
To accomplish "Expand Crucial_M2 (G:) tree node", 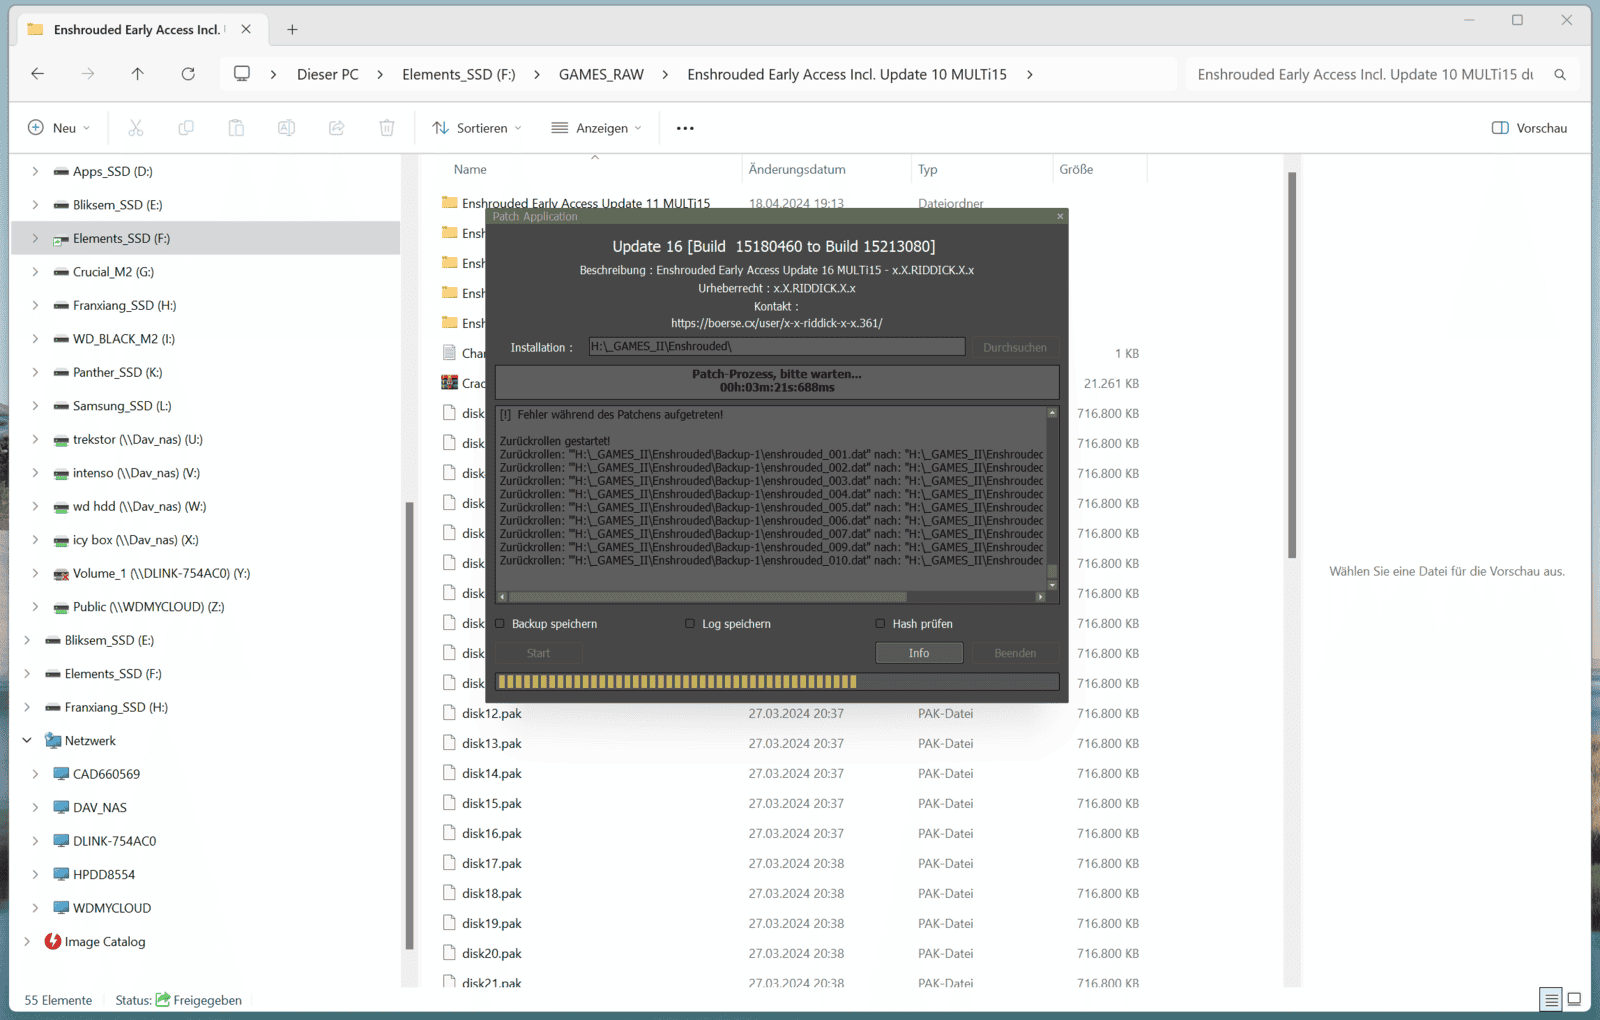I will pos(35,272).
